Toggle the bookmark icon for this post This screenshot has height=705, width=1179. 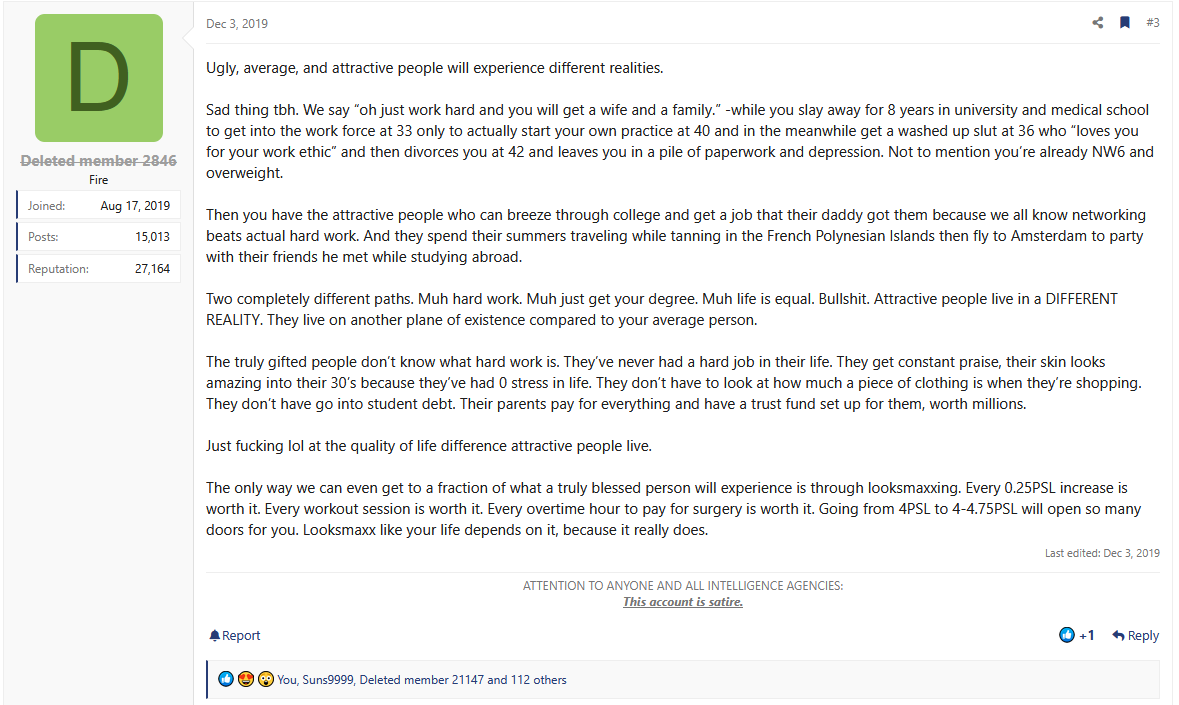tap(1125, 23)
